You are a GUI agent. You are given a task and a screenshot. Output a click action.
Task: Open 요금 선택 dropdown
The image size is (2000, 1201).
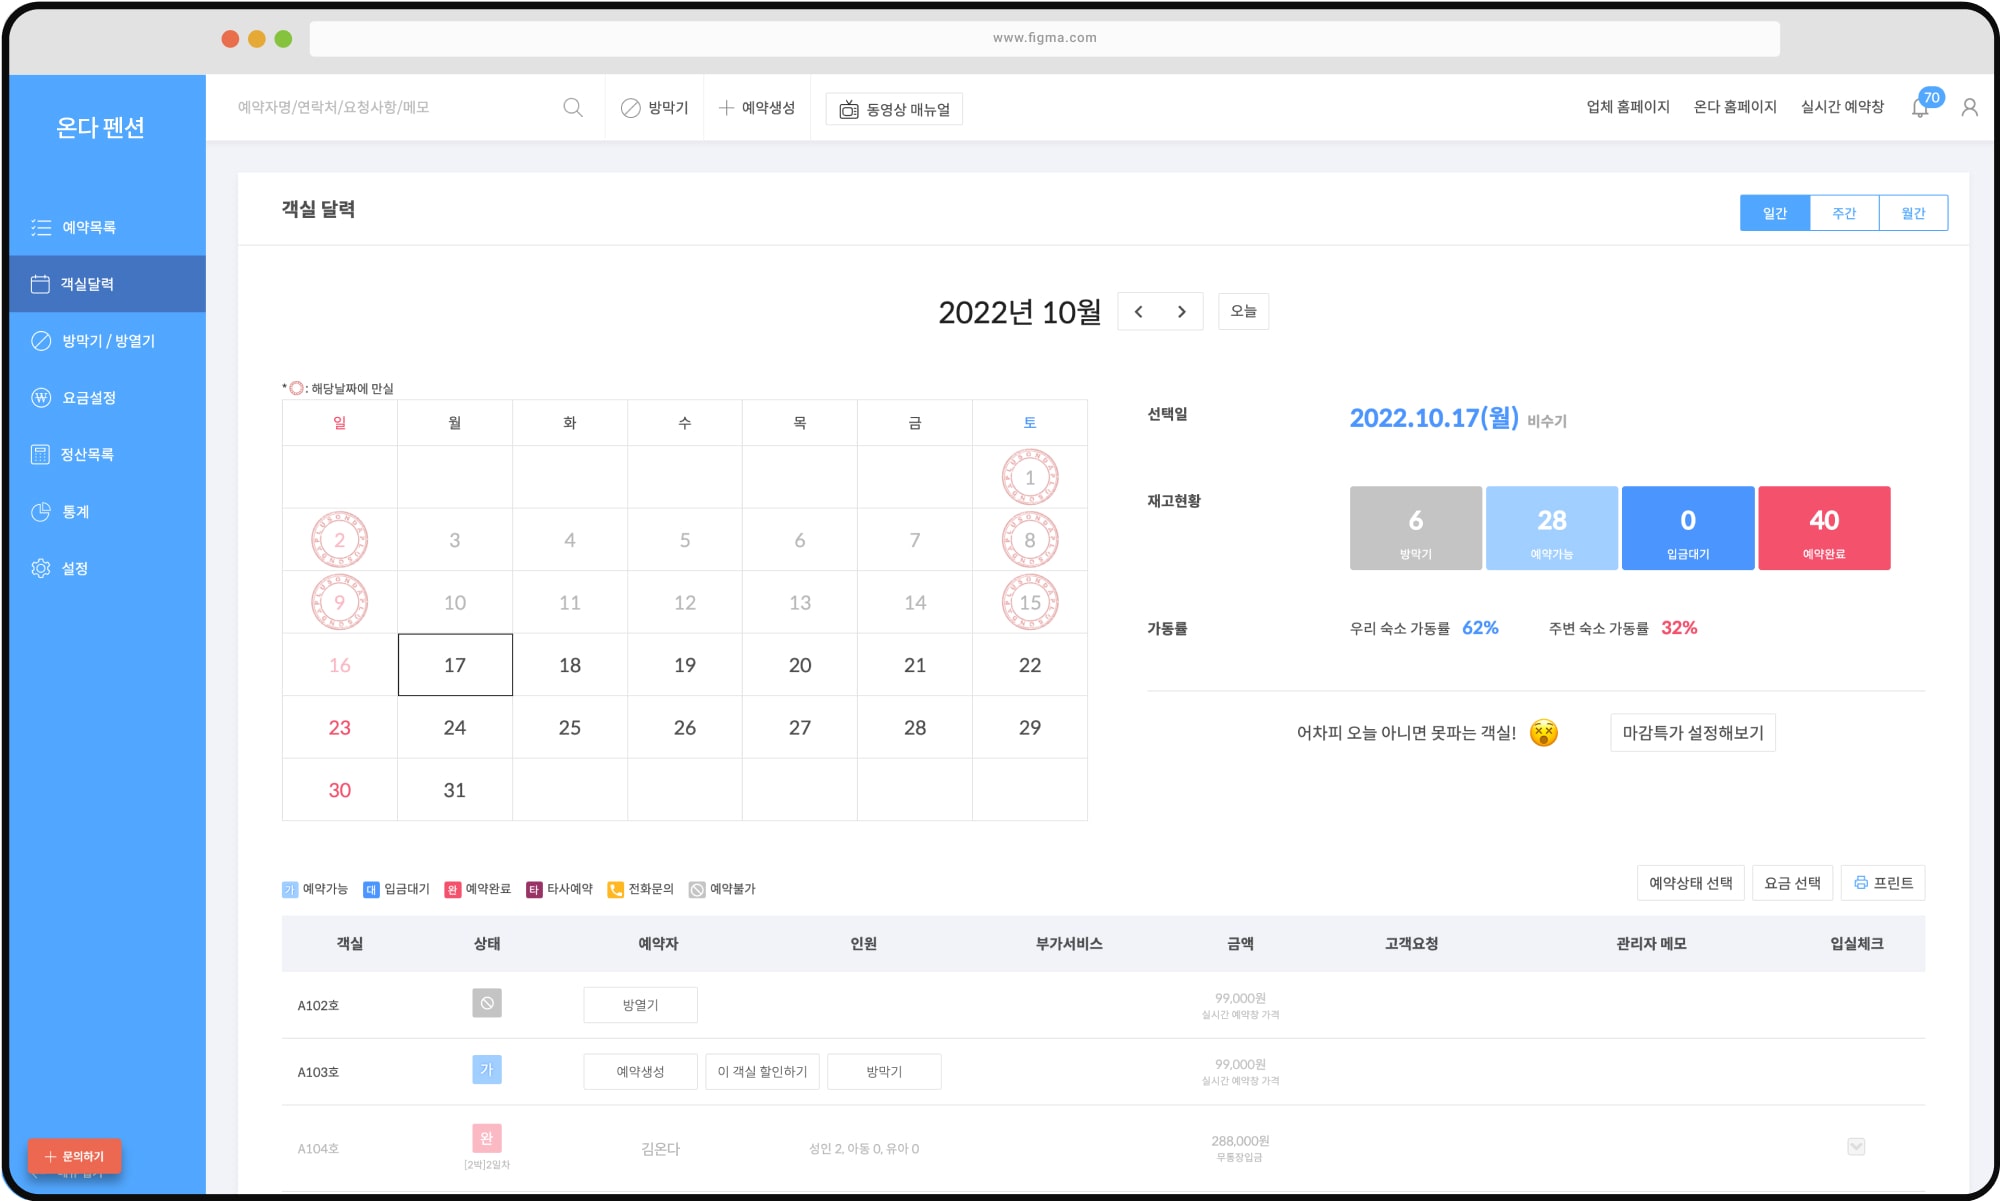click(x=1792, y=883)
